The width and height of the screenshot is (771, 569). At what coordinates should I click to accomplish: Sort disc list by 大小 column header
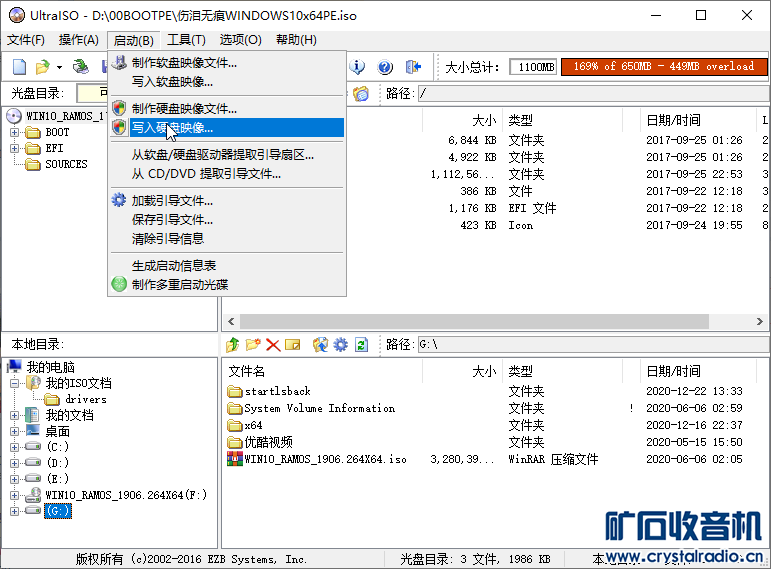click(x=484, y=120)
